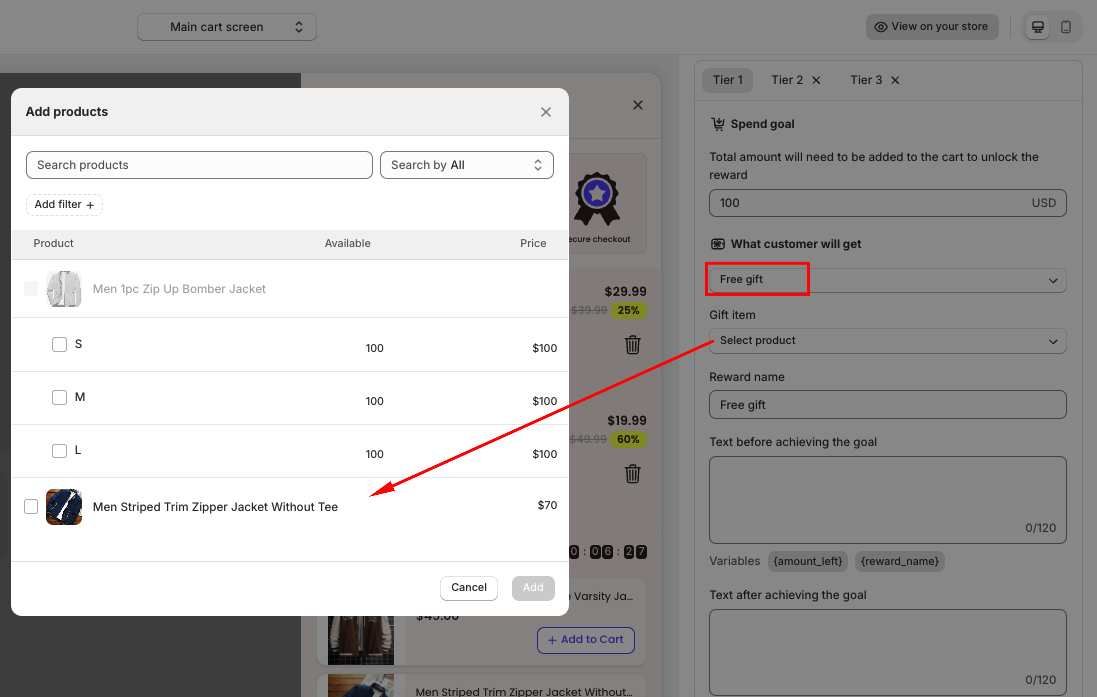Switch to desktop preview icon
Screen dimensions: 1097x697
coord(1038,27)
